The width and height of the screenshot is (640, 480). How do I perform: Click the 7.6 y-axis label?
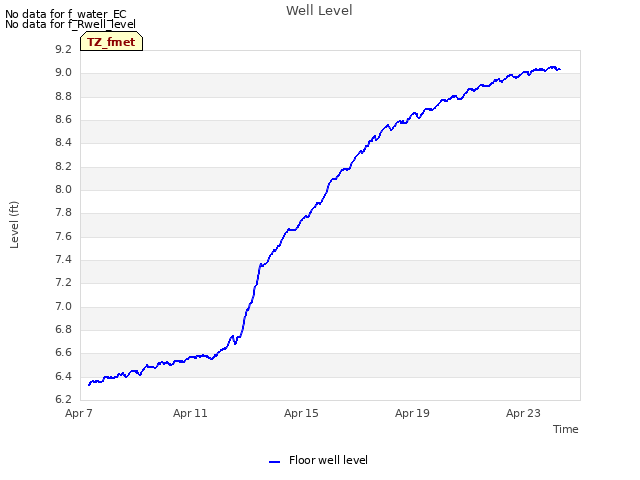pyautogui.click(x=63, y=236)
